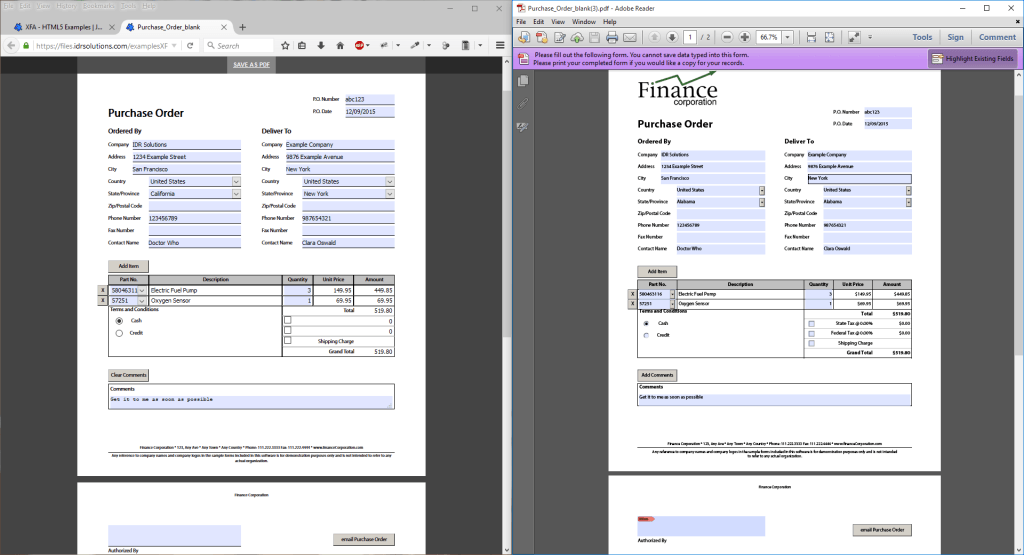
Task: Open Deliver To Country dropdown in the PDF
Action: 909,190
